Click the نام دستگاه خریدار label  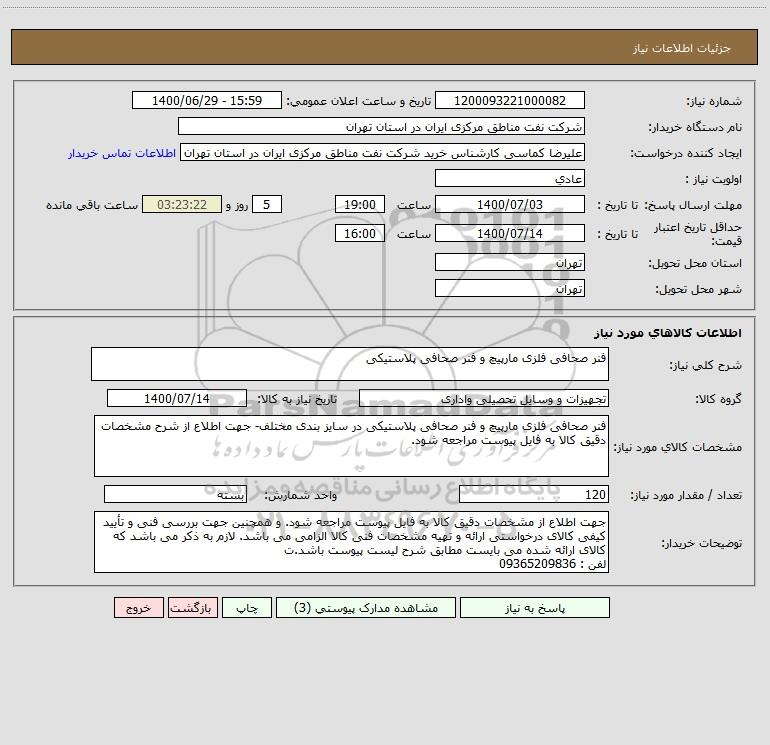point(695,128)
